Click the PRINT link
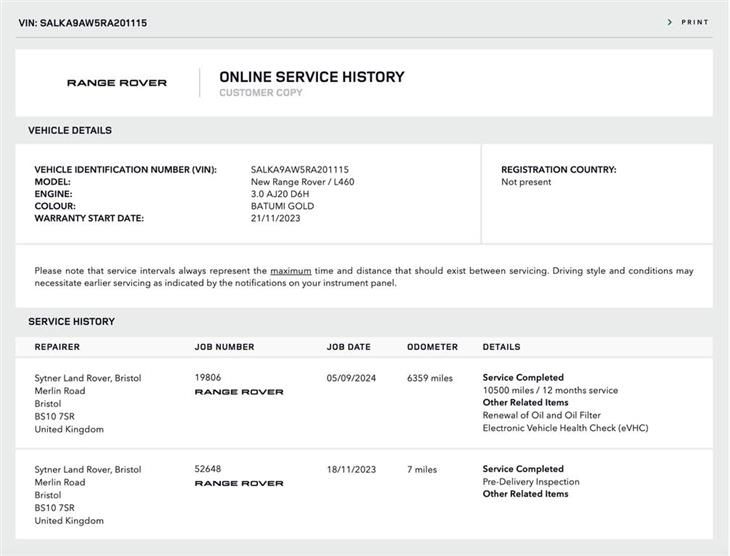The width and height of the screenshot is (730, 556). [695, 22]
